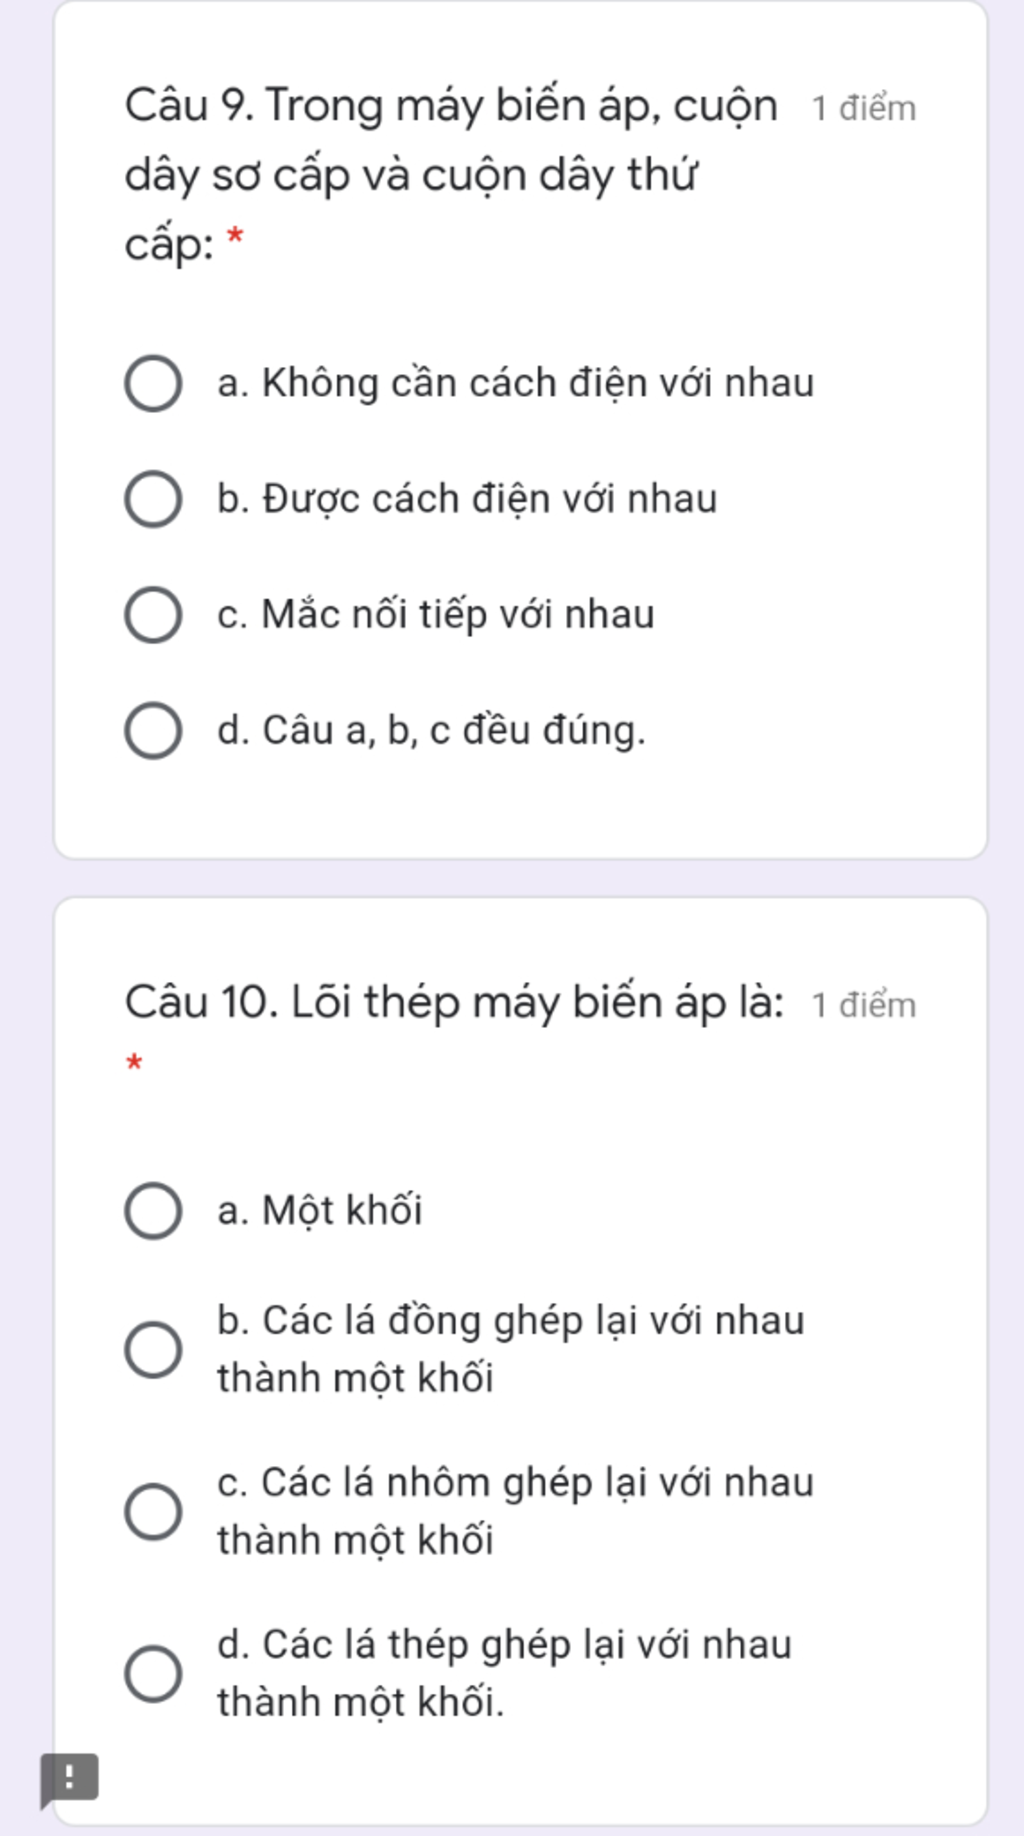
Task: Click label 'Các lá thép ghép lại với nhau'
Action: coord(527,1645)
